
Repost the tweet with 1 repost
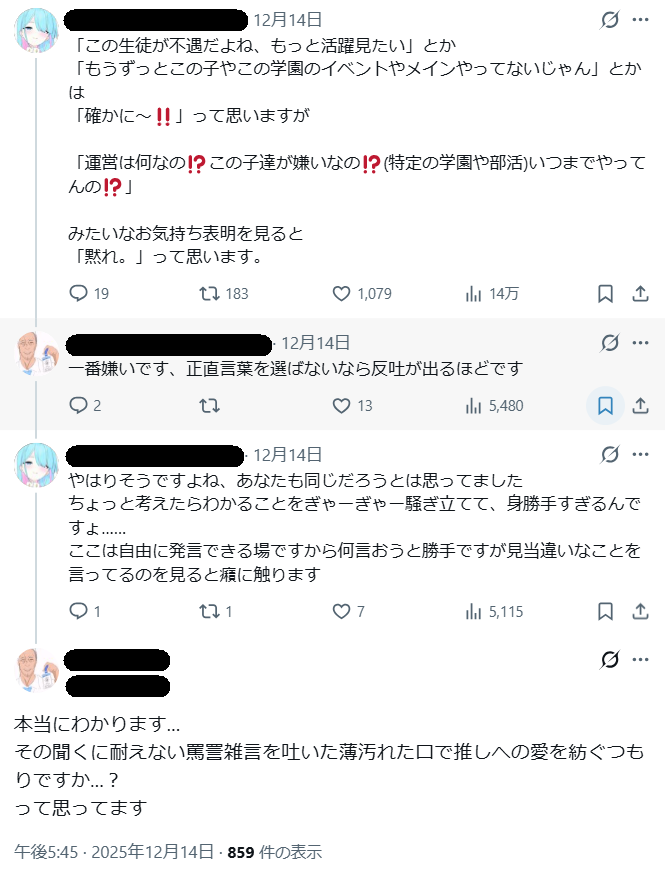click(209, 611)
